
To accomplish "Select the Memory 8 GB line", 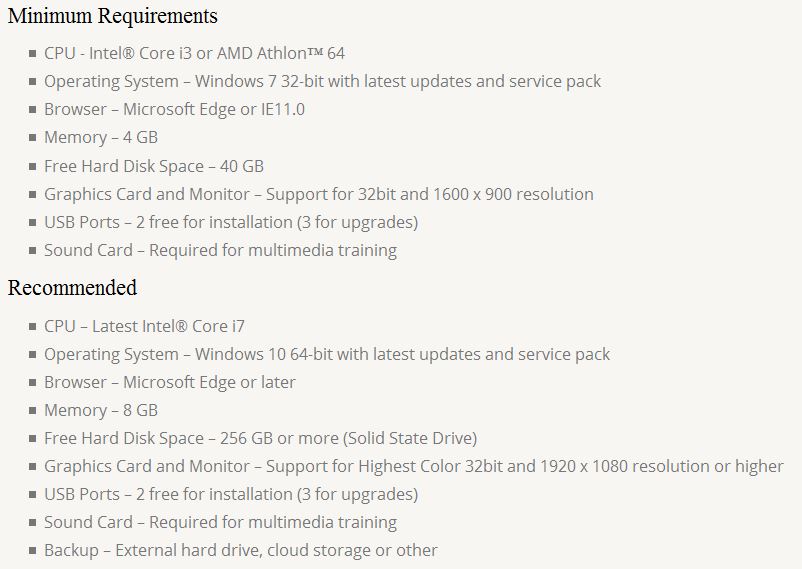I will pos(100,410).
